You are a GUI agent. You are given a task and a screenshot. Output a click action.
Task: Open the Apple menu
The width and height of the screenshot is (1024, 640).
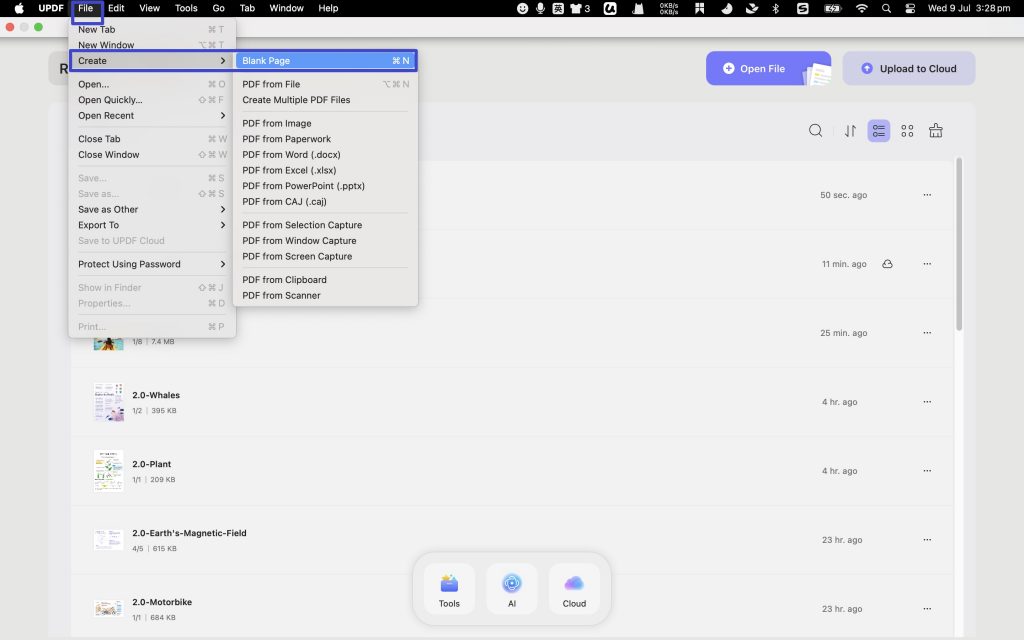(x=19, y=8)
